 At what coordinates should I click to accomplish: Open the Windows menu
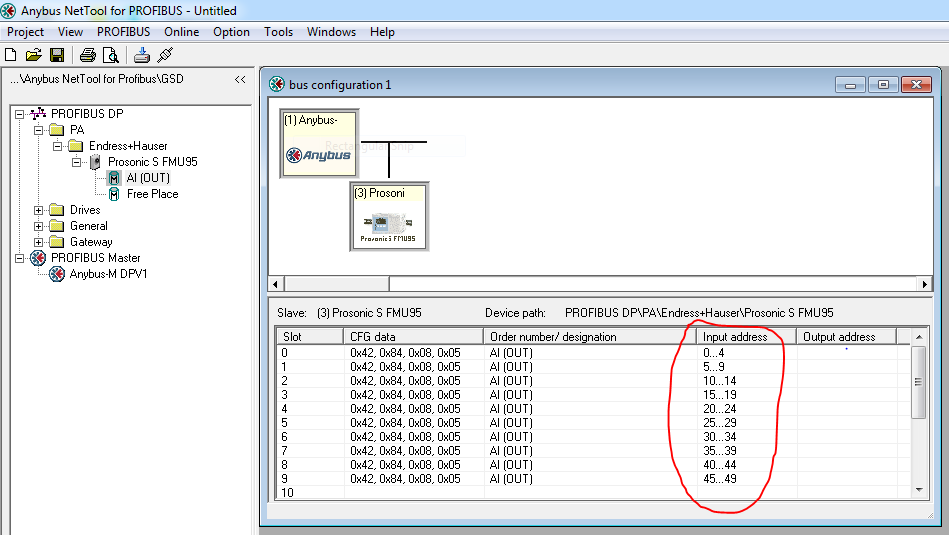(331, 32)
